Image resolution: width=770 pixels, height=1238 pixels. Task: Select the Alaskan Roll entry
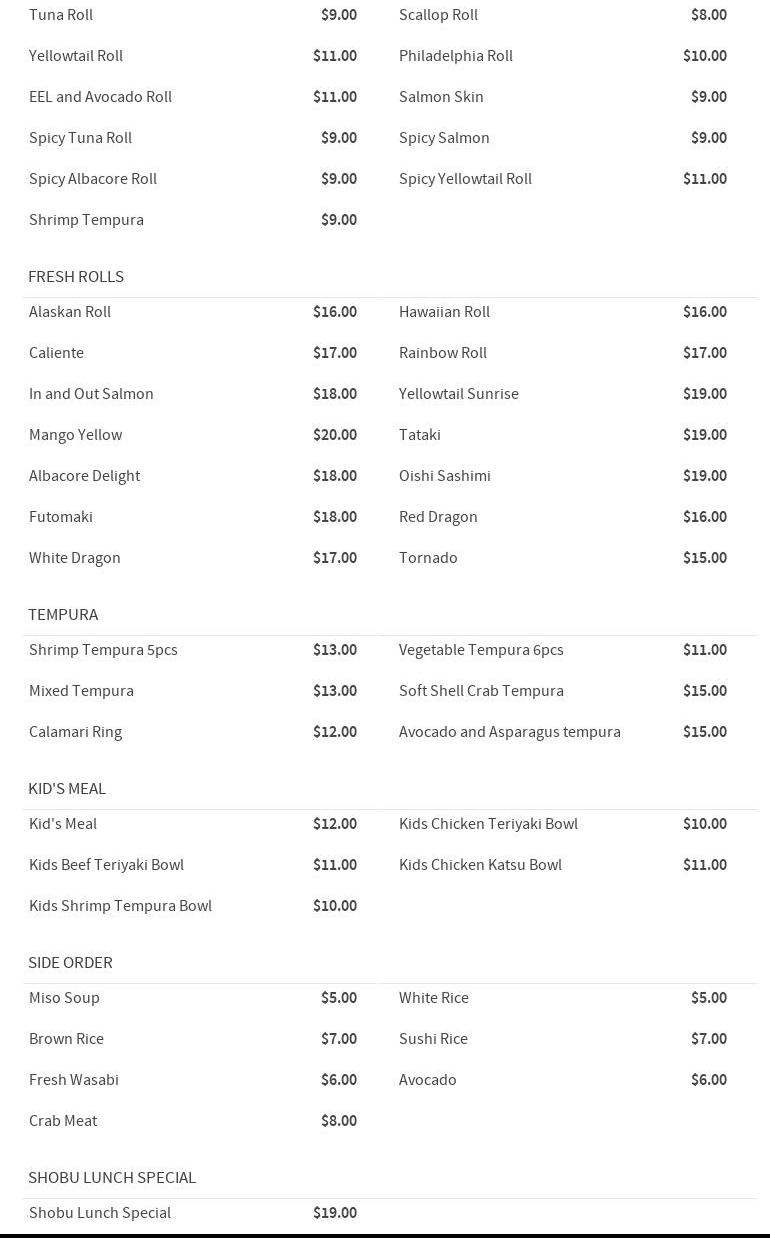[x=70, y=312]
